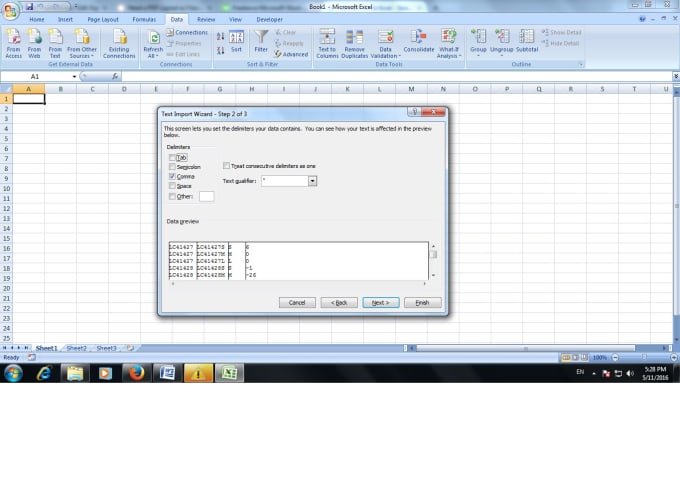Open Existing Connections in ribbon

click(119, 43)
